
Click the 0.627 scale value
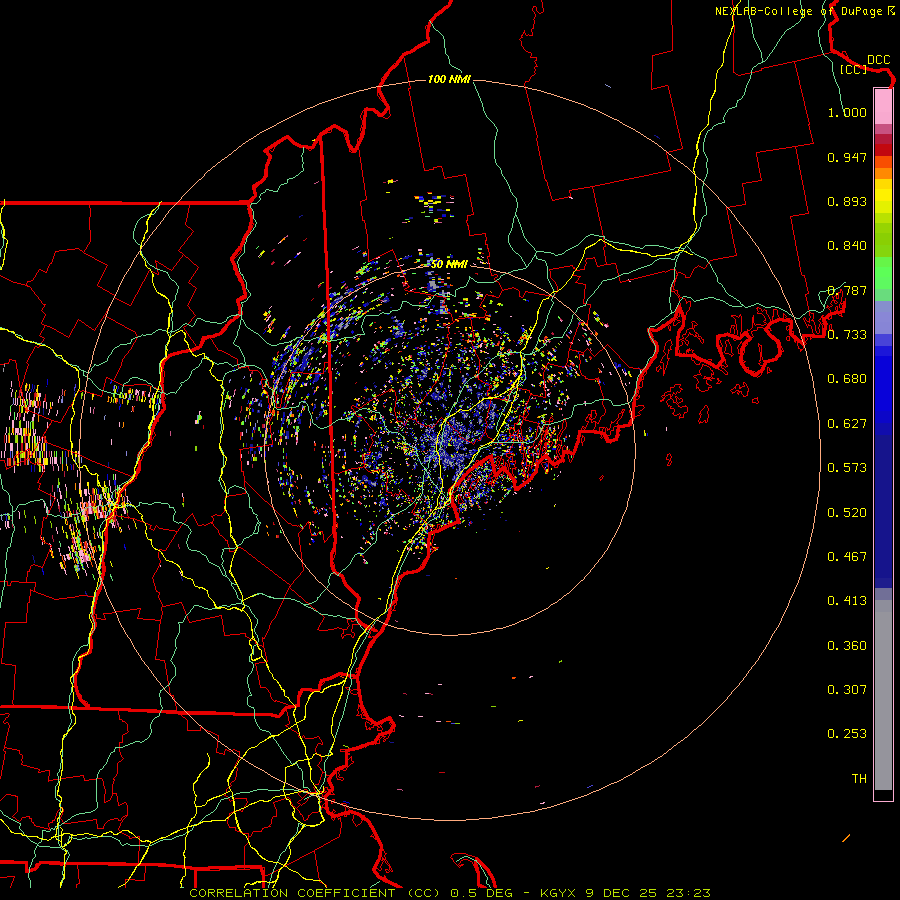[x=847, y=424]
